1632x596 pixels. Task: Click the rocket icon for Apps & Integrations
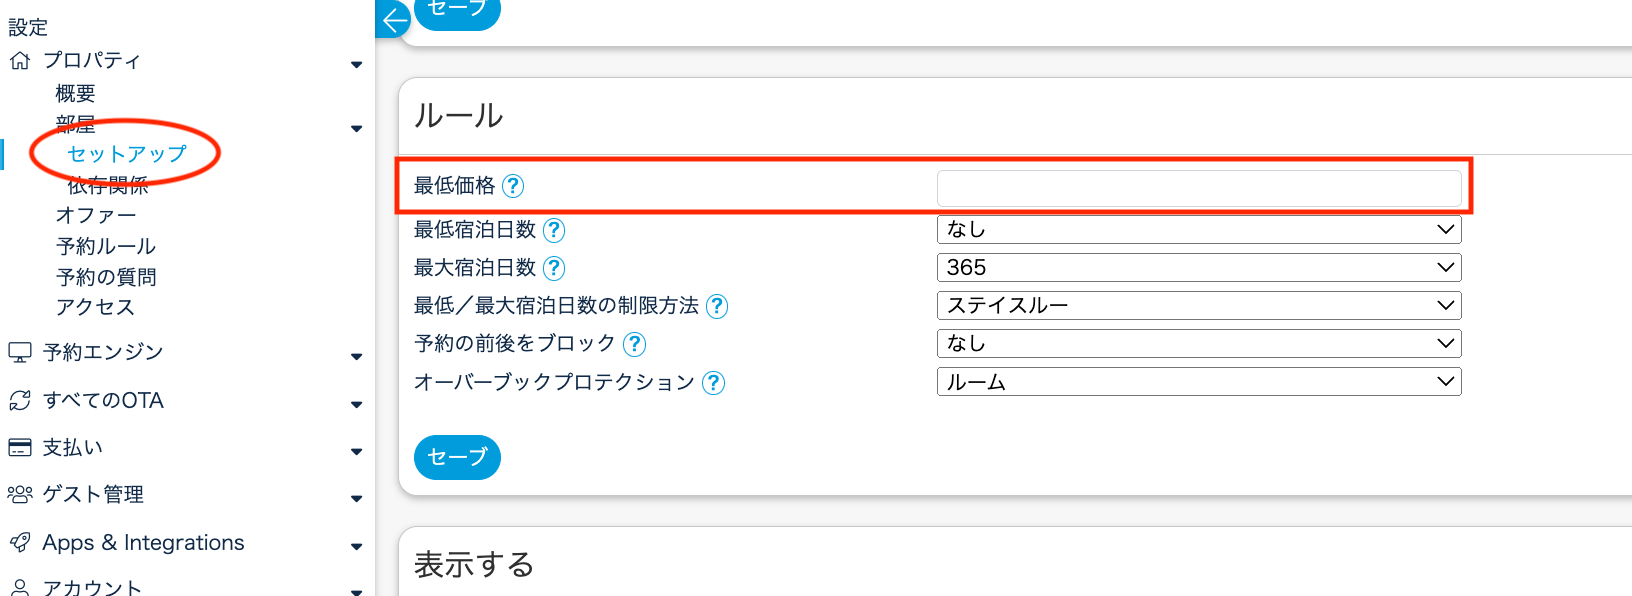point(20,543)
